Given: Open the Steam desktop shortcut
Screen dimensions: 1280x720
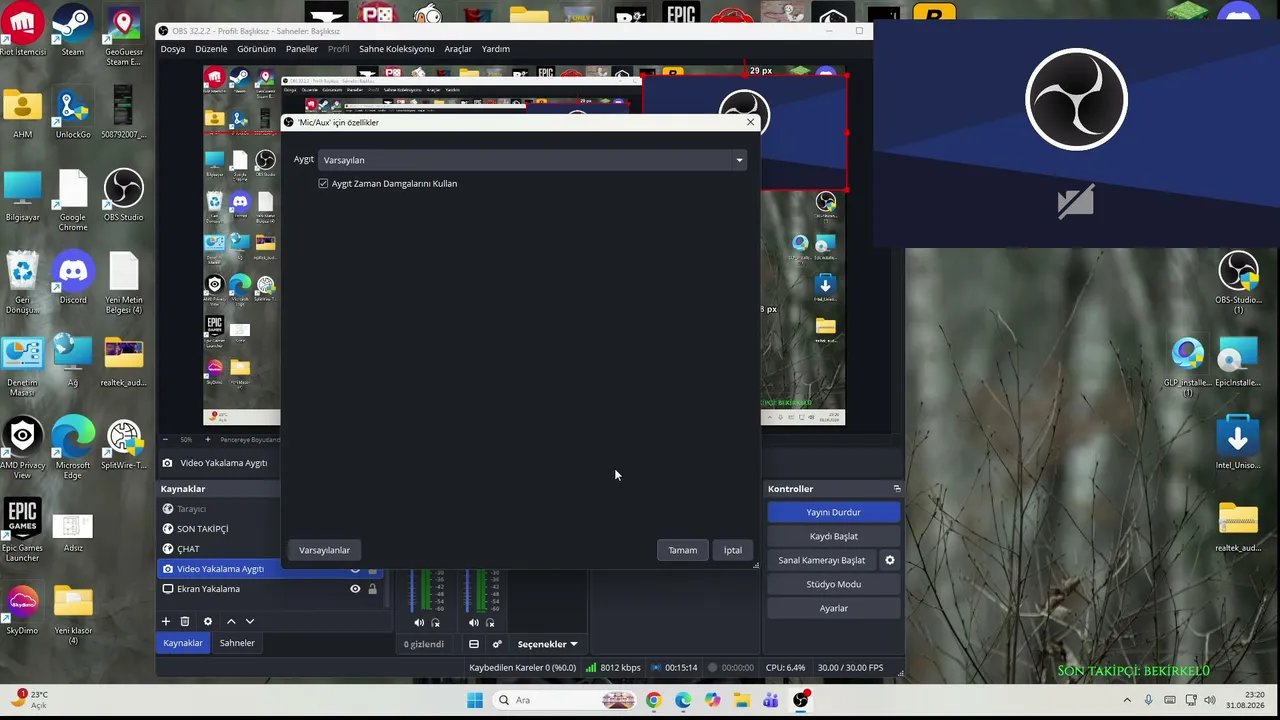Looking at the screenshot, I should (x=73, y=31).
